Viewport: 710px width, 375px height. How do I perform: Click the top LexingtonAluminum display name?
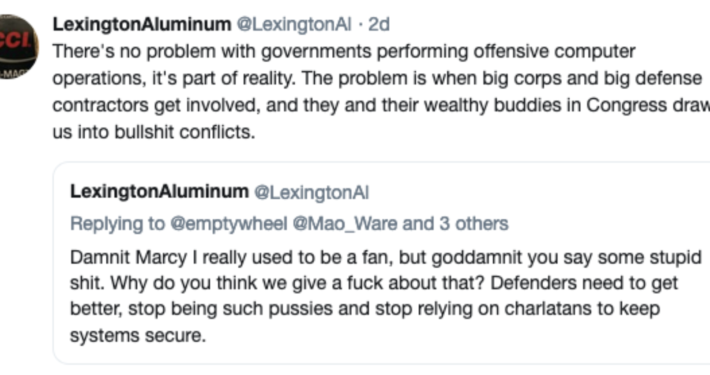click(142, 24)
